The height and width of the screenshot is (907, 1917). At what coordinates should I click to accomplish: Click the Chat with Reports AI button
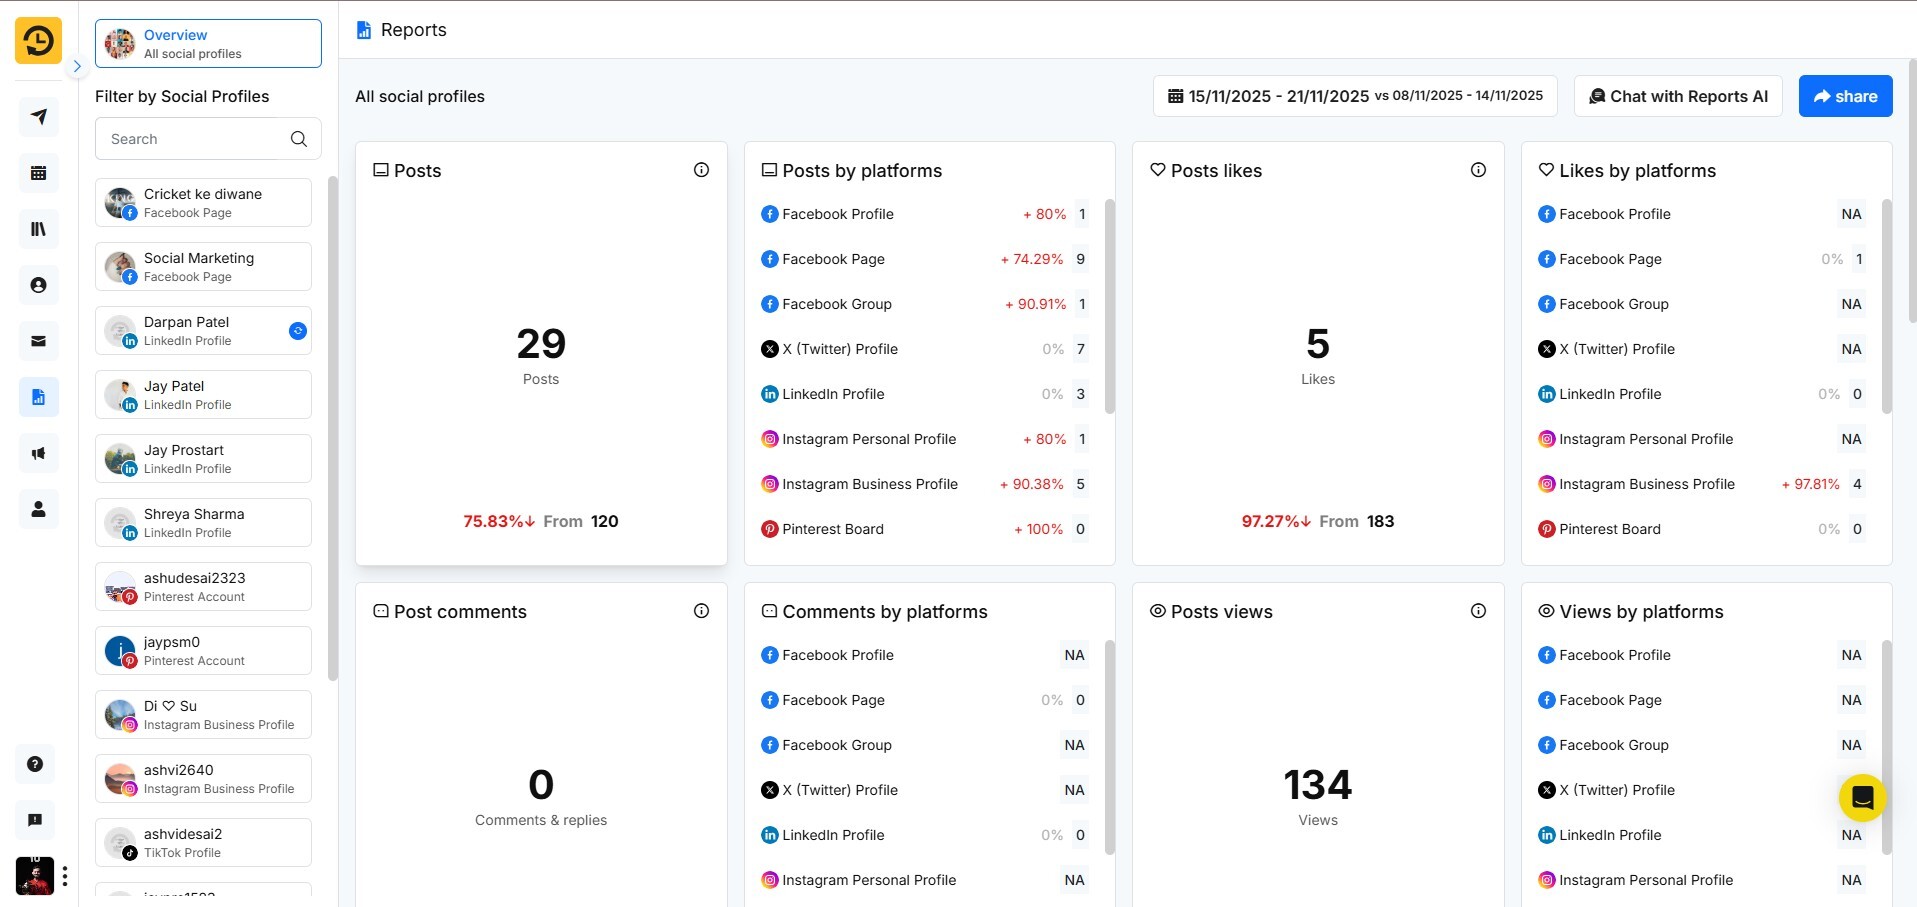pyautogui.click(x=1677, y=96)
